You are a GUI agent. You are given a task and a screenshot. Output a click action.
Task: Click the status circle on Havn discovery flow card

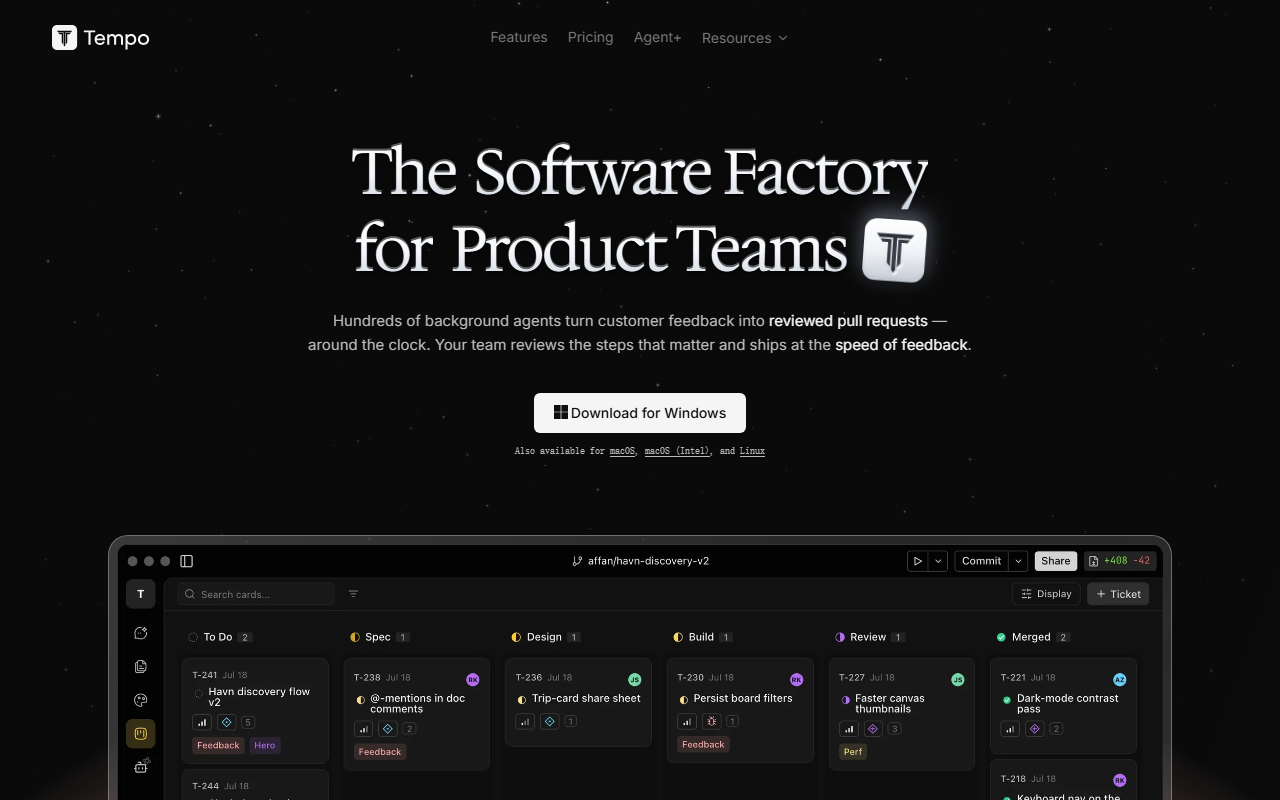(198, 693)
